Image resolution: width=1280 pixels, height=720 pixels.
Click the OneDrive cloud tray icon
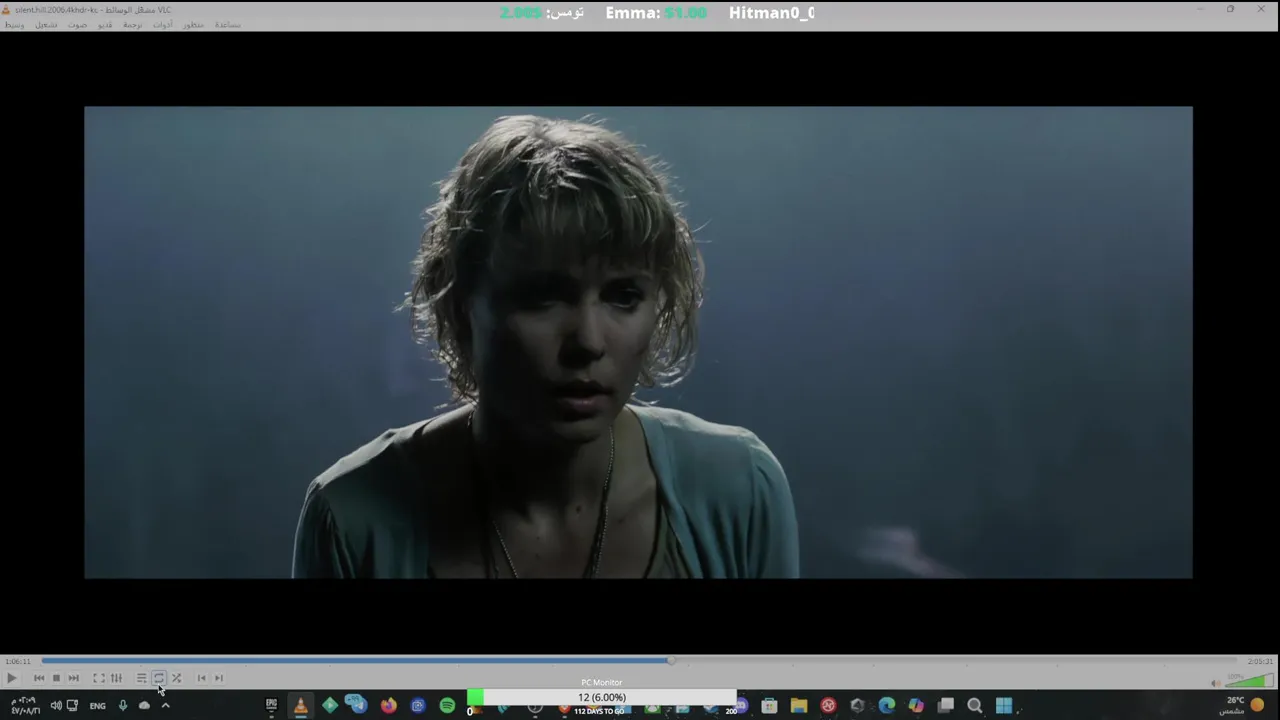click(144, 705)
